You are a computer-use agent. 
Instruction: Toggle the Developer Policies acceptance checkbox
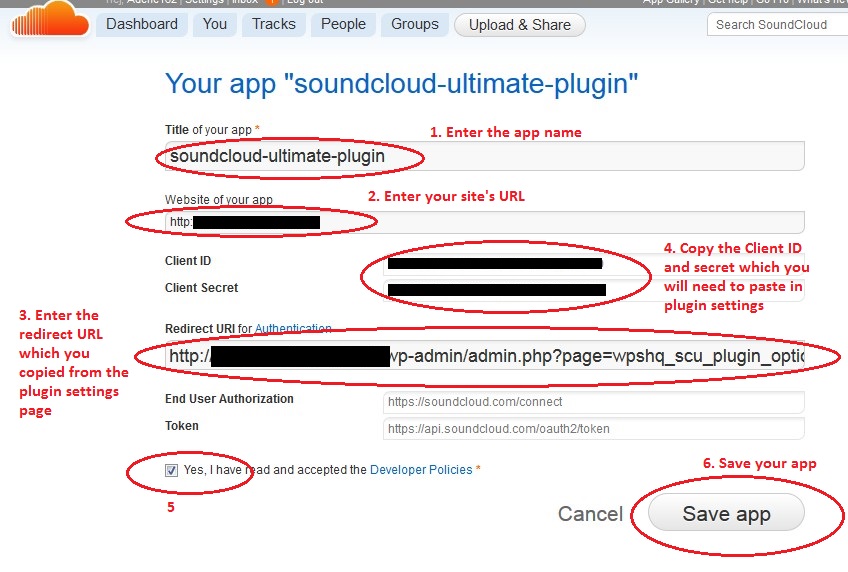pos(171,470)
